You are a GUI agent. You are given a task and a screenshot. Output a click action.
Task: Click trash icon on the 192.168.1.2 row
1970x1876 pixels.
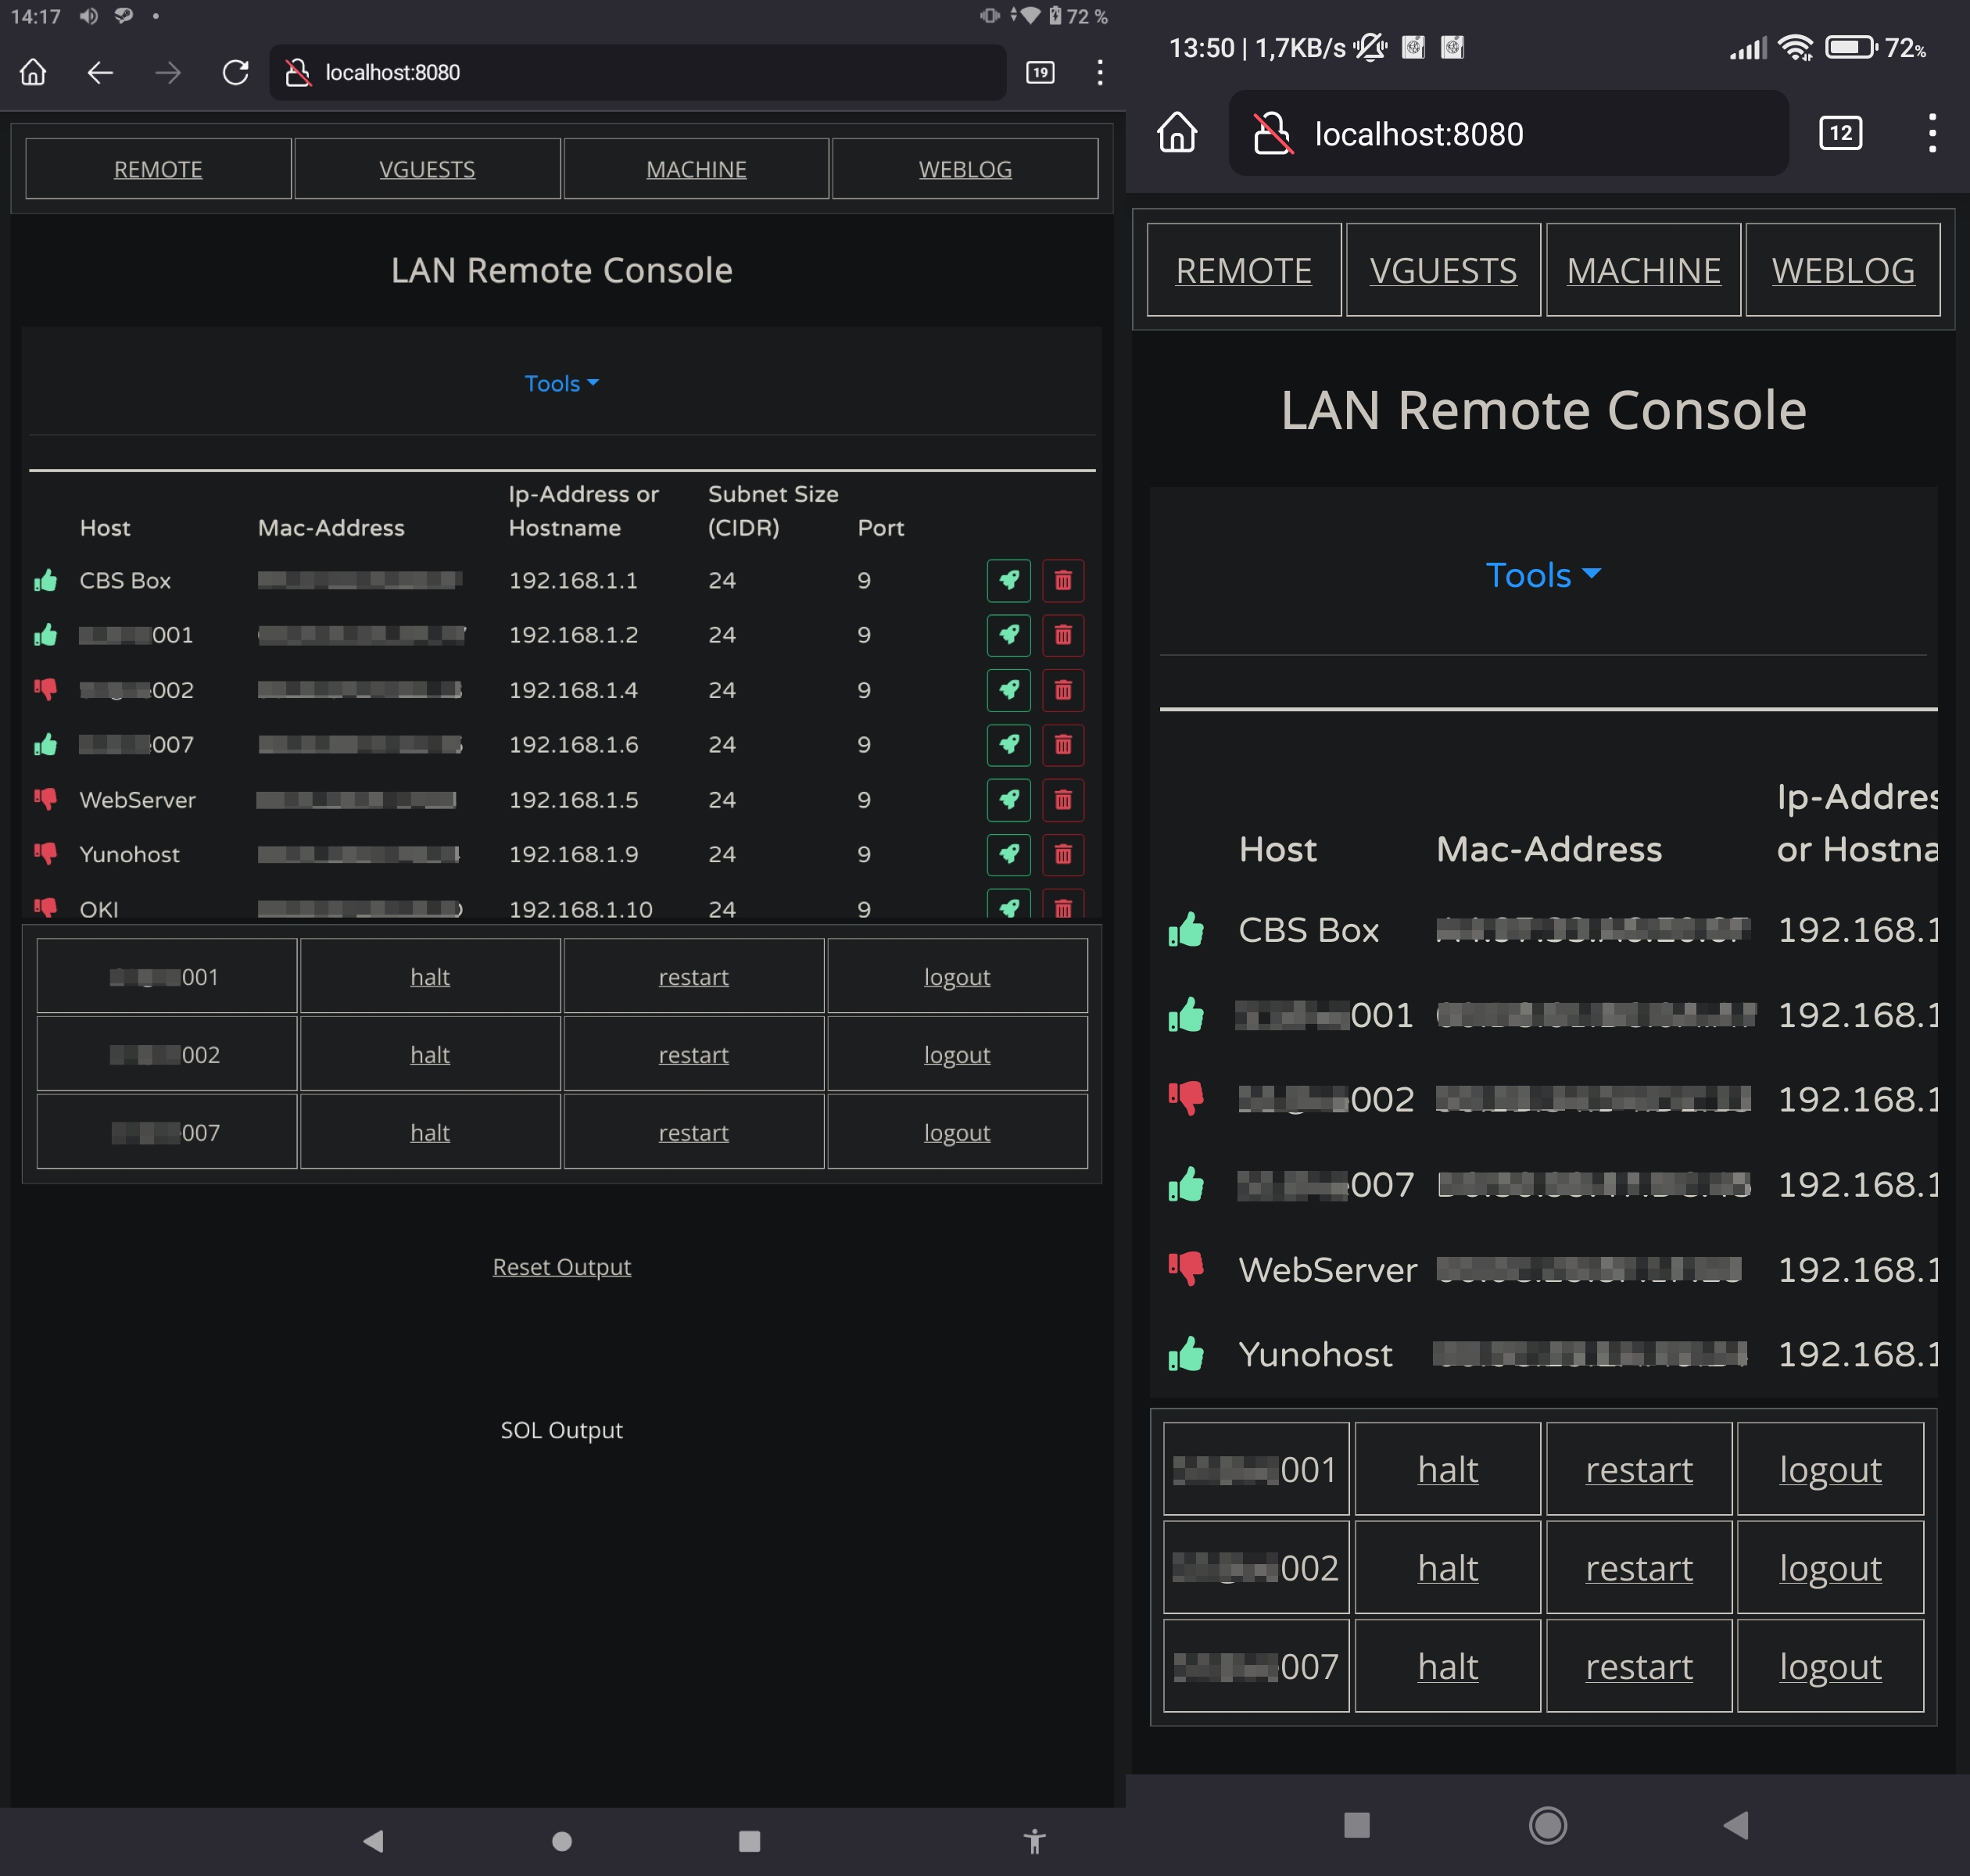1062,635
